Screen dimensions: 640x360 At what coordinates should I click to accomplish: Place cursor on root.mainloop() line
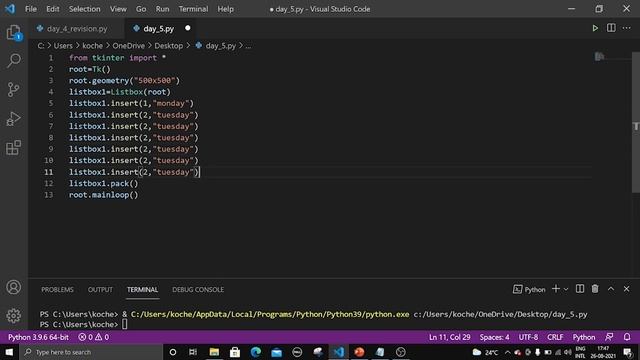tap(104, 195)
